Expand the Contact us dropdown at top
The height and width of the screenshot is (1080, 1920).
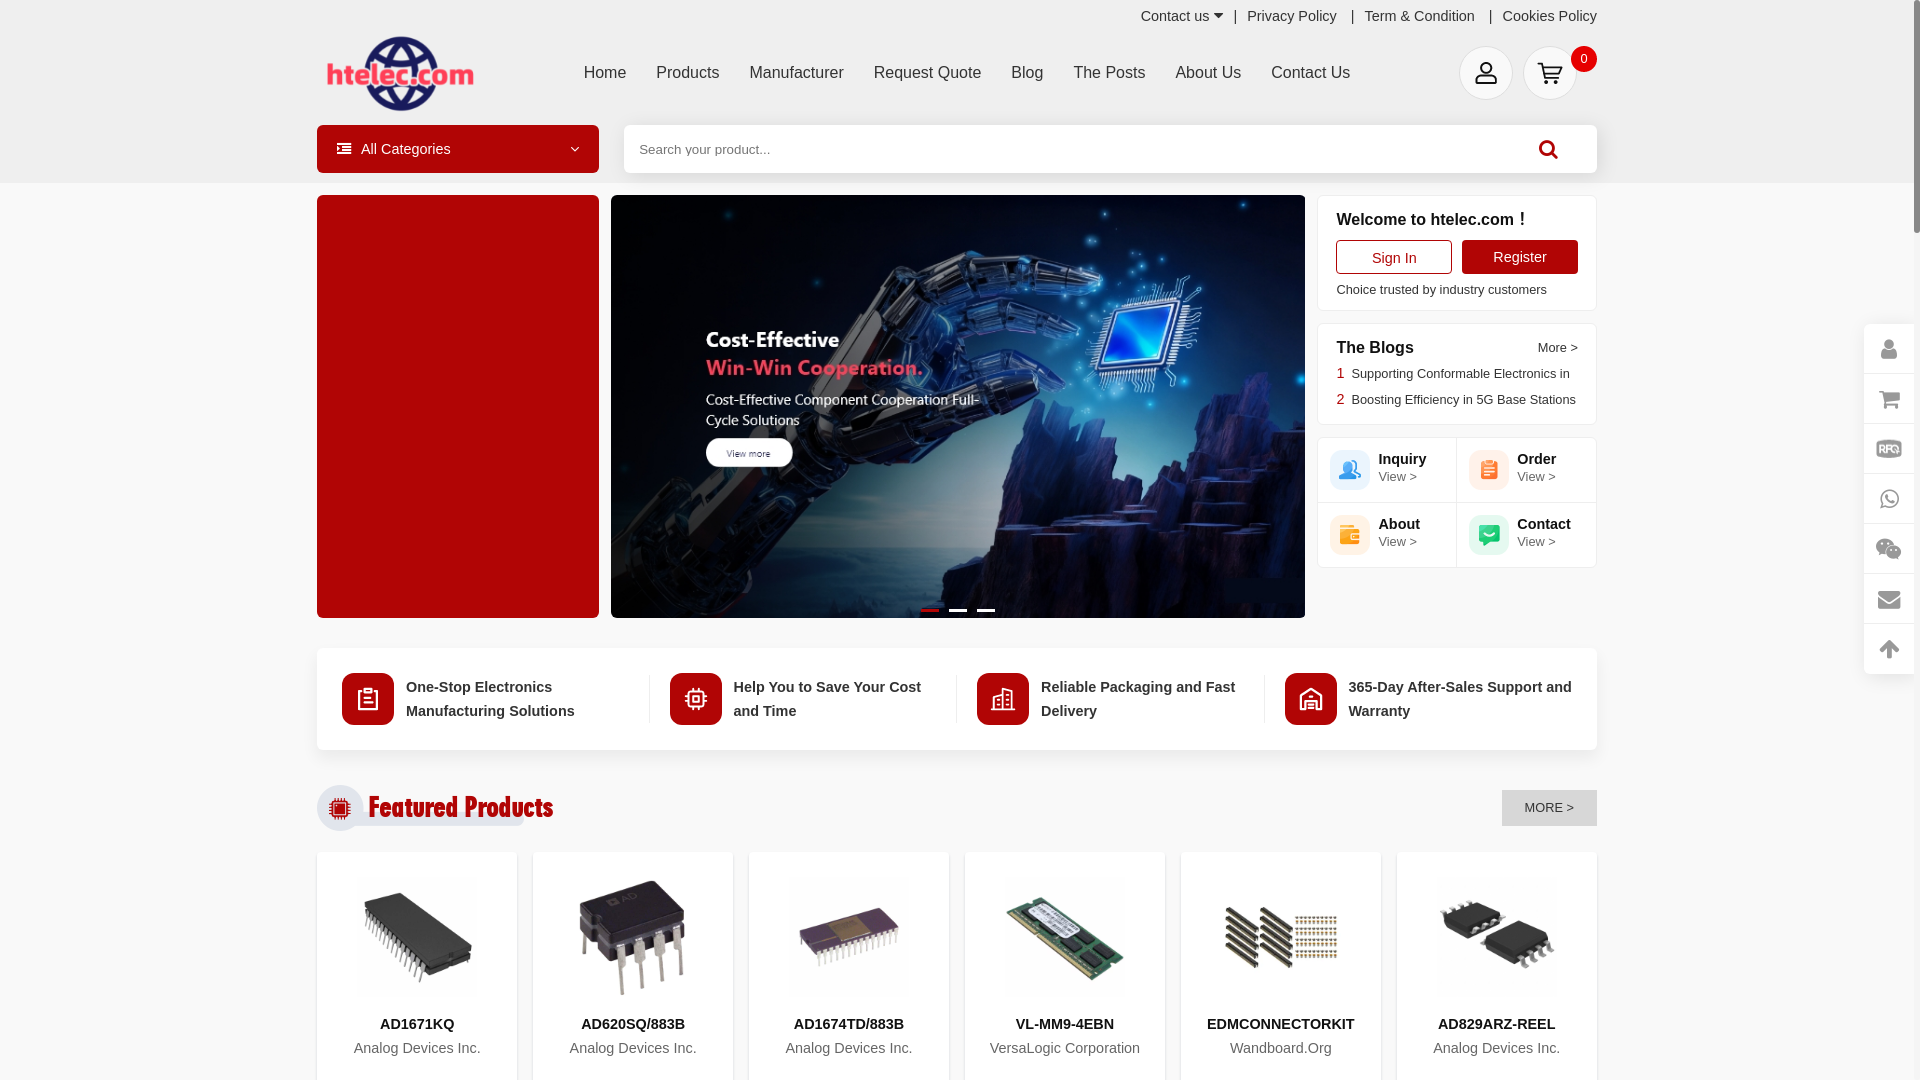[x=1181, y=16]
